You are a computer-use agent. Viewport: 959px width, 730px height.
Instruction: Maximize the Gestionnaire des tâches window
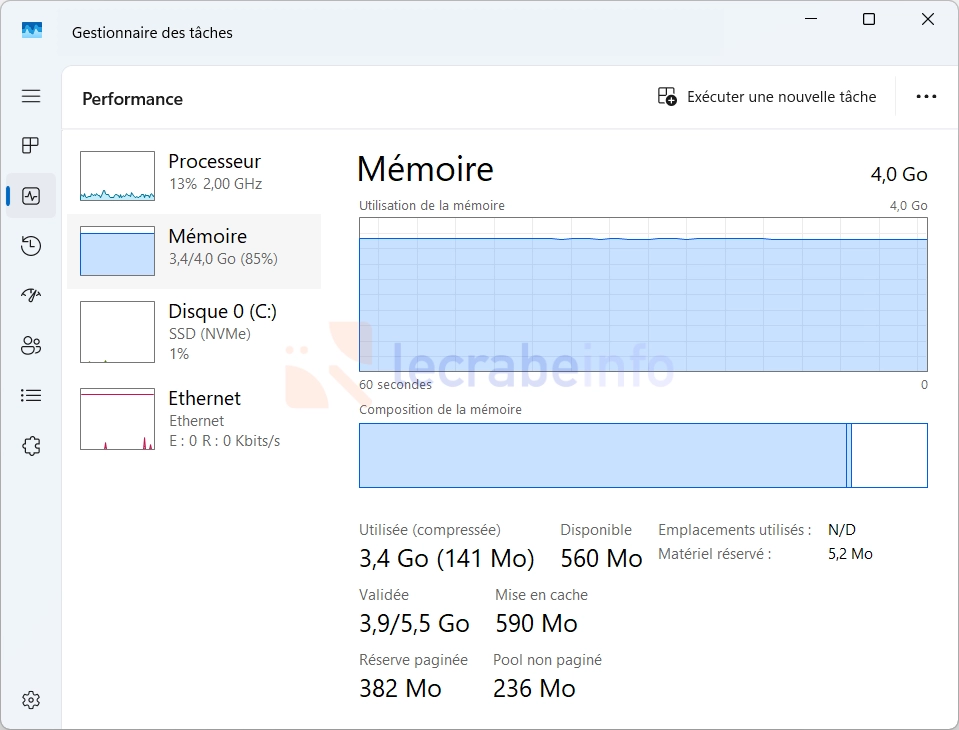pos(869,20)
